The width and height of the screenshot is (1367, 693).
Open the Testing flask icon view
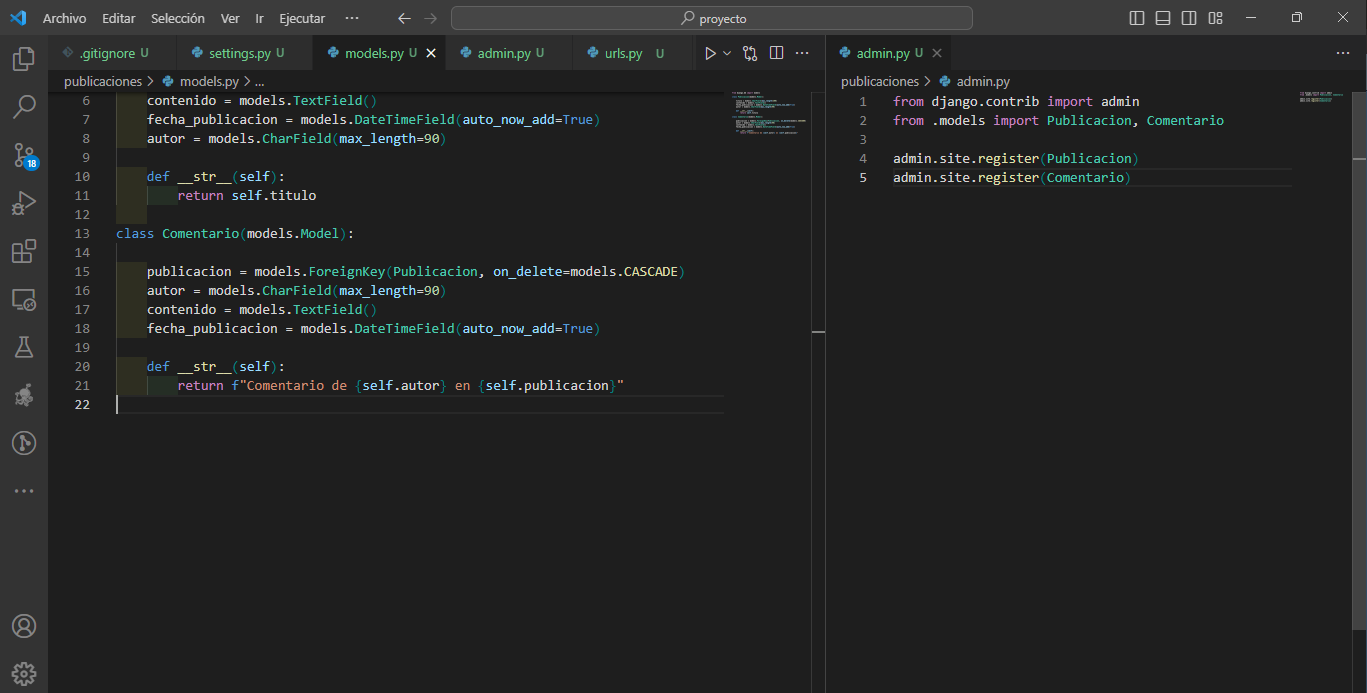[x=23, y=347]
